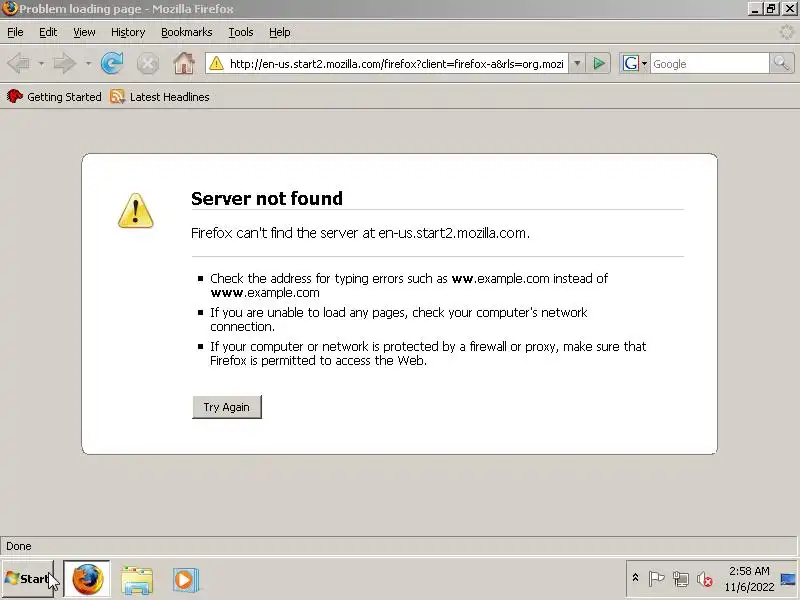Open the Windows Start button
Image resolution: width=800 pixels, height=600 pixels.
28,579
